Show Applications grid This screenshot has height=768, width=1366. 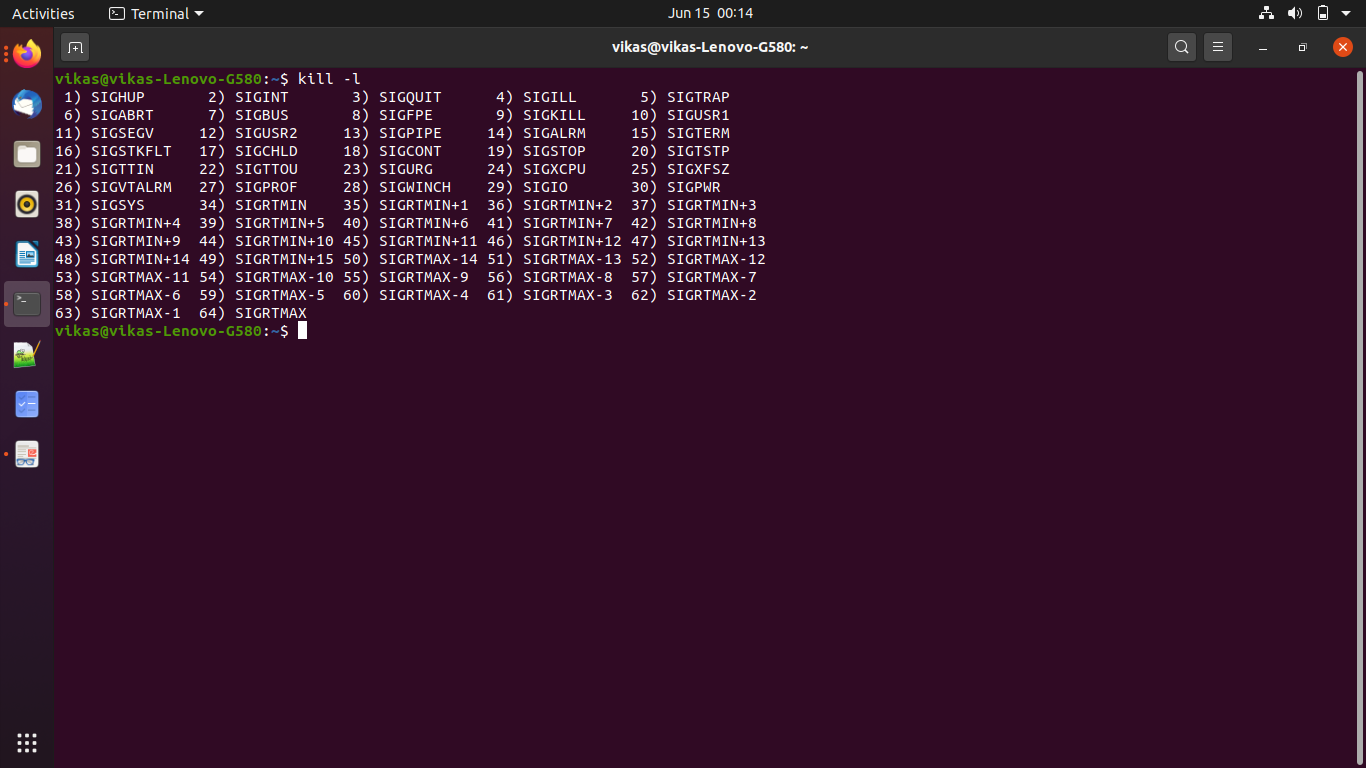coord(27,742)
